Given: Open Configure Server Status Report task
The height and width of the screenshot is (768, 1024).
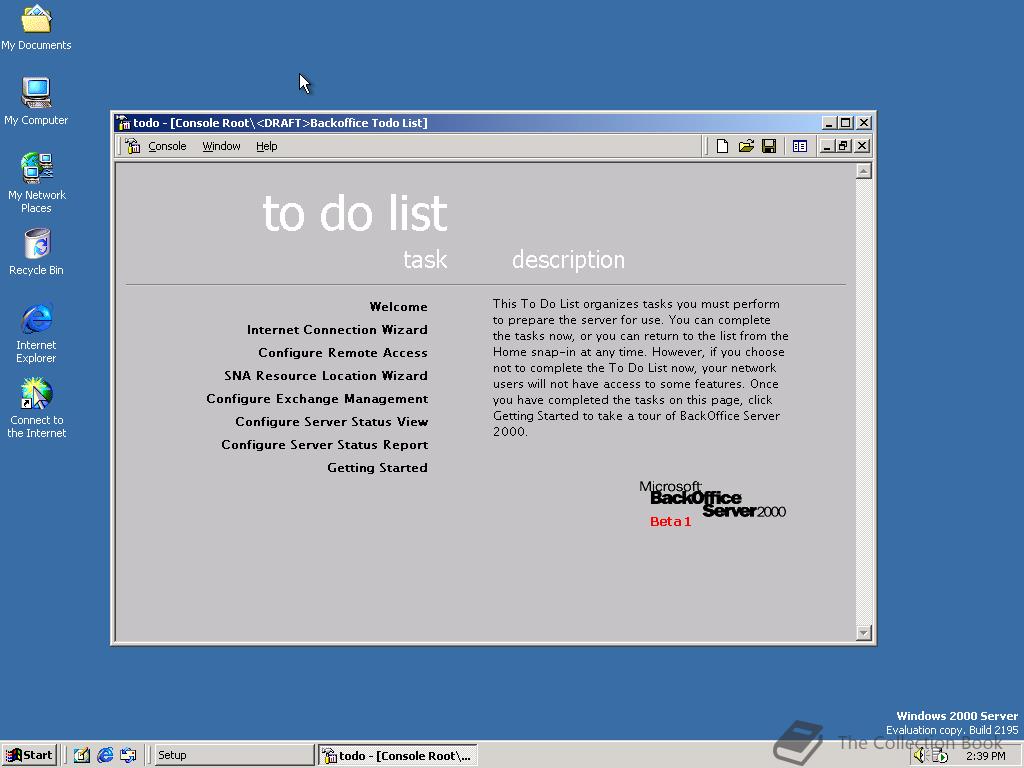Looking at the screenshot, I should point(325,445).
